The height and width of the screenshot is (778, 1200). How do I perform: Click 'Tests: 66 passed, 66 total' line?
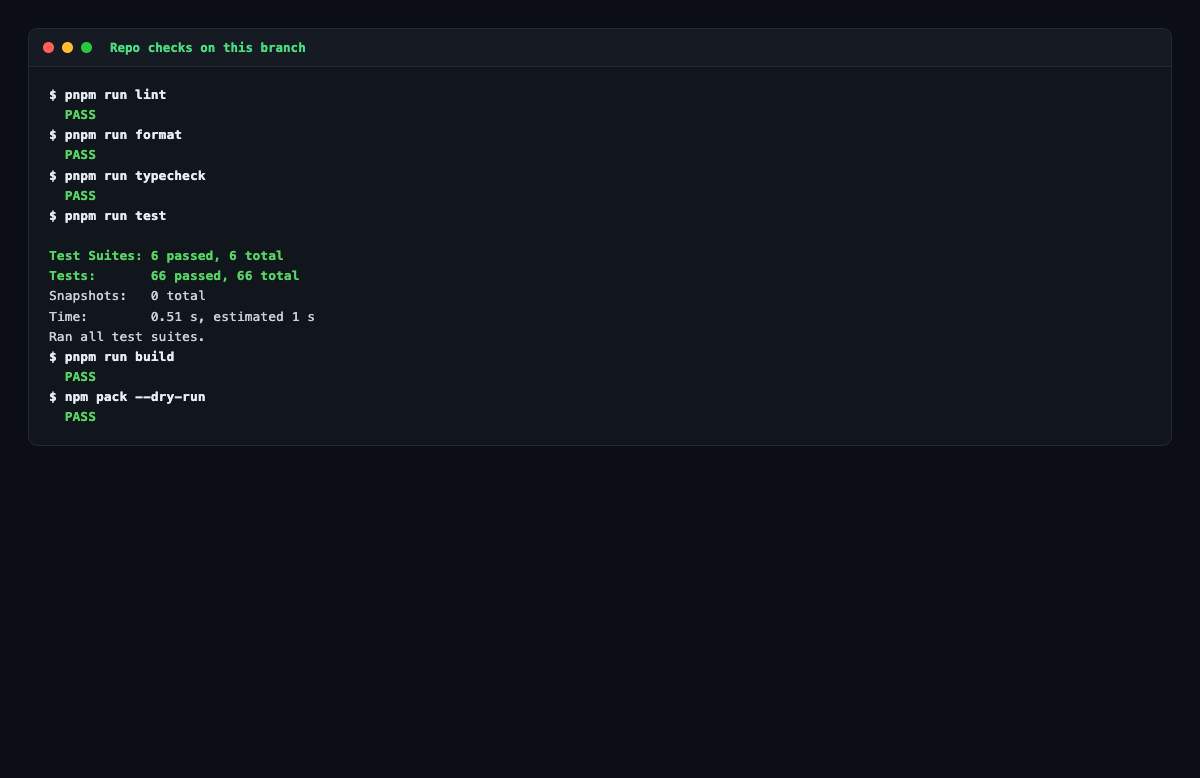[x=174, y=276]
